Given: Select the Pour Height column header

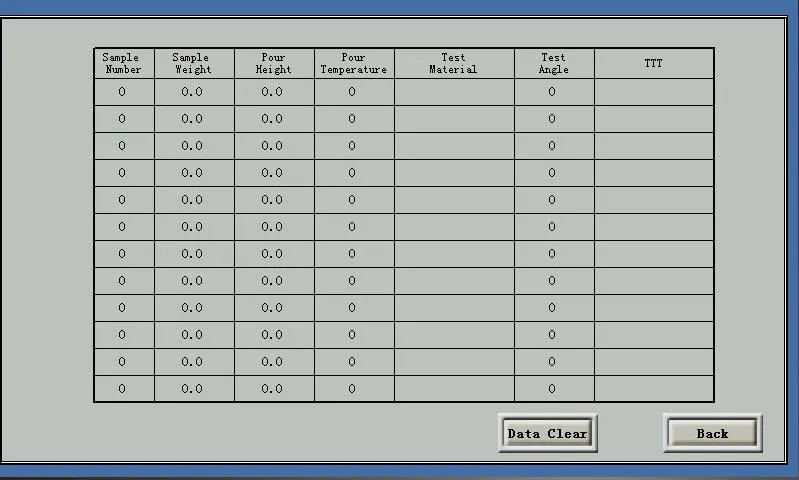Looking at the screenshot, I should point(273,64).
